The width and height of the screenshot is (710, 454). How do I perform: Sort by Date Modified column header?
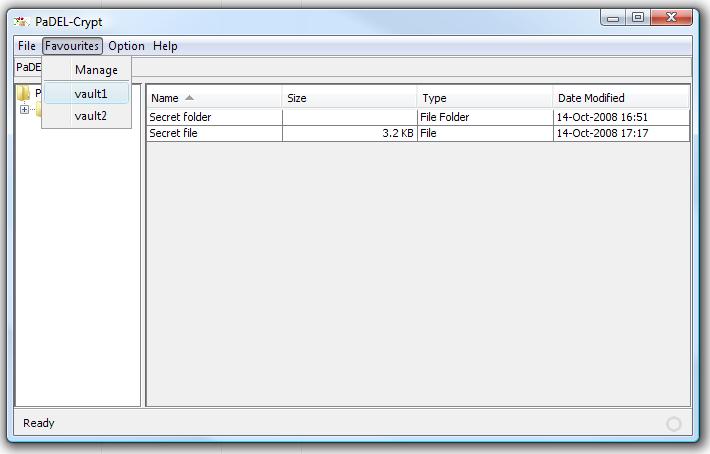[621, 98]
